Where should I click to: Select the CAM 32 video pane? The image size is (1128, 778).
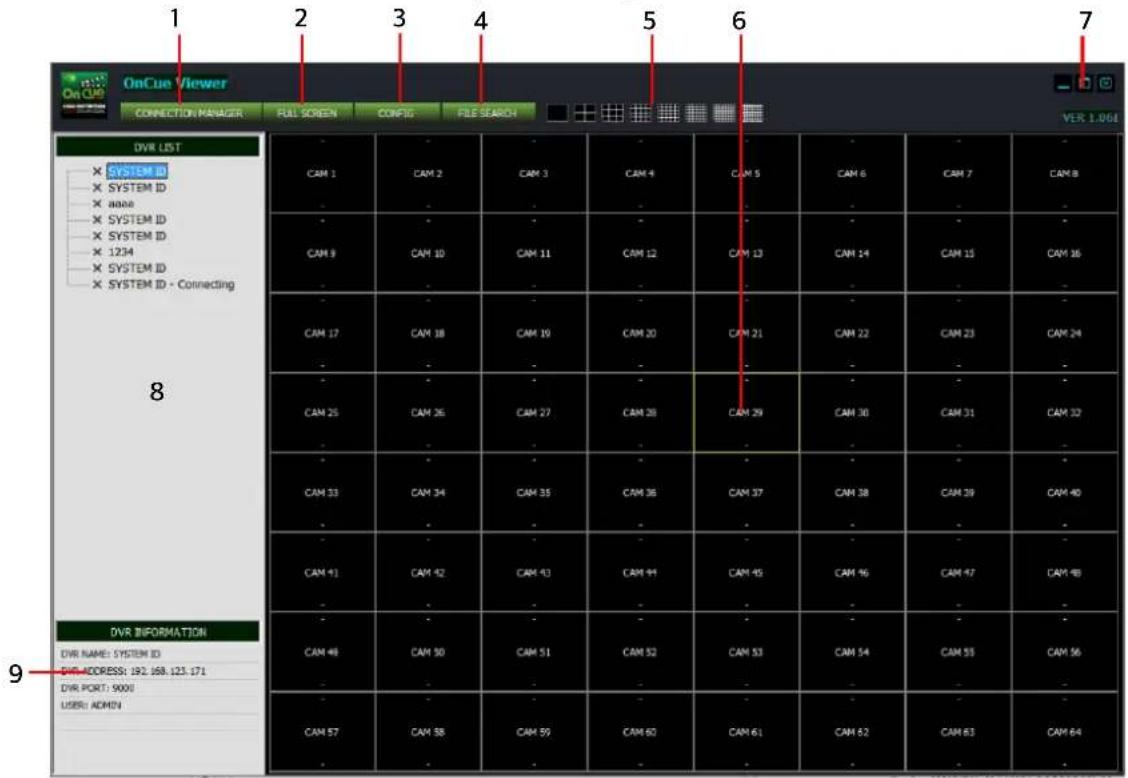(1064, 412)
